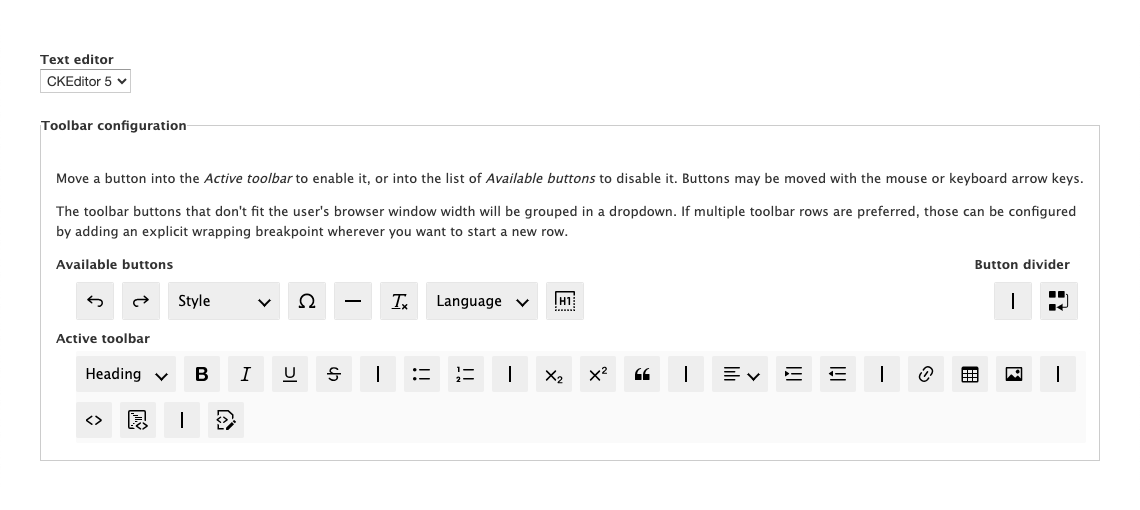Image resolution: width=1140 pixels, height=510 pixels.
Task: Select divider between Outdent and Link
Action: (882, 374)
